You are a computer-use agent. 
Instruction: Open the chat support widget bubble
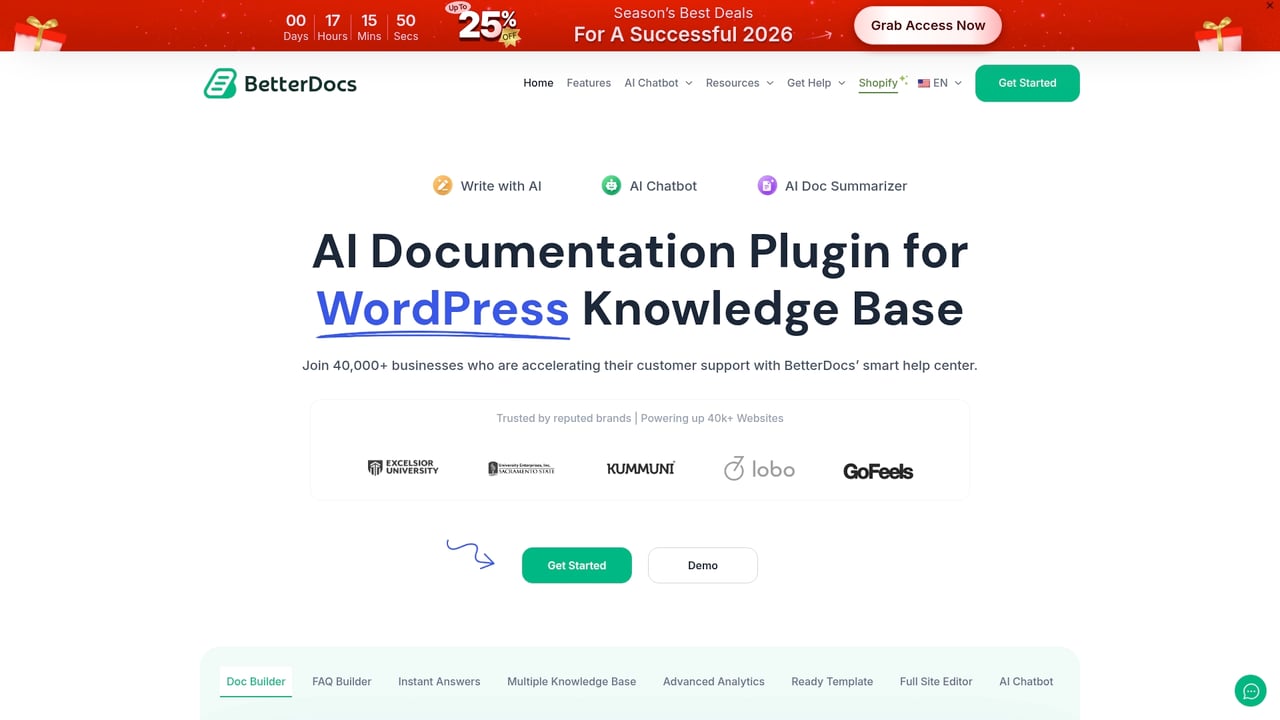click(x=1250, y=690)
